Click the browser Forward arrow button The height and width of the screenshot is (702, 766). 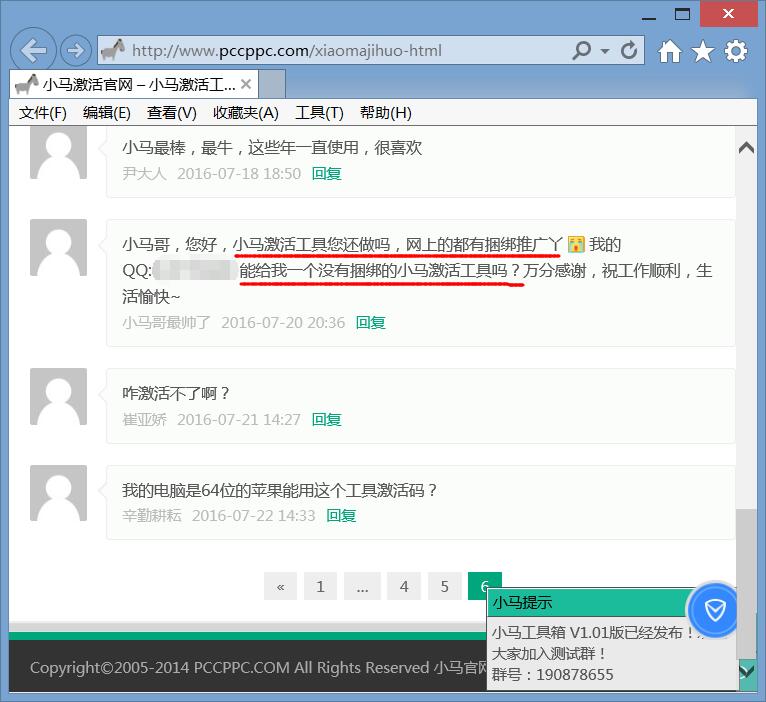point(76,50)
